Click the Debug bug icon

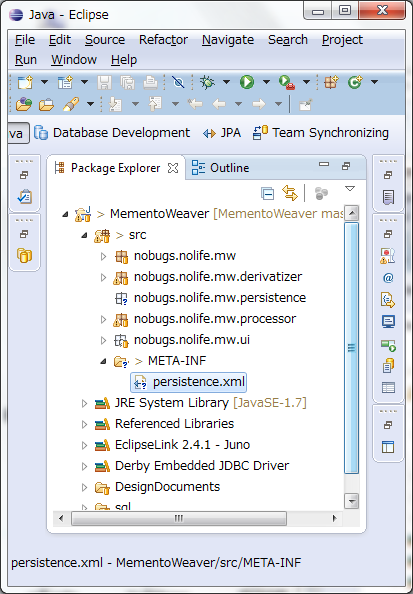[207, 82]
